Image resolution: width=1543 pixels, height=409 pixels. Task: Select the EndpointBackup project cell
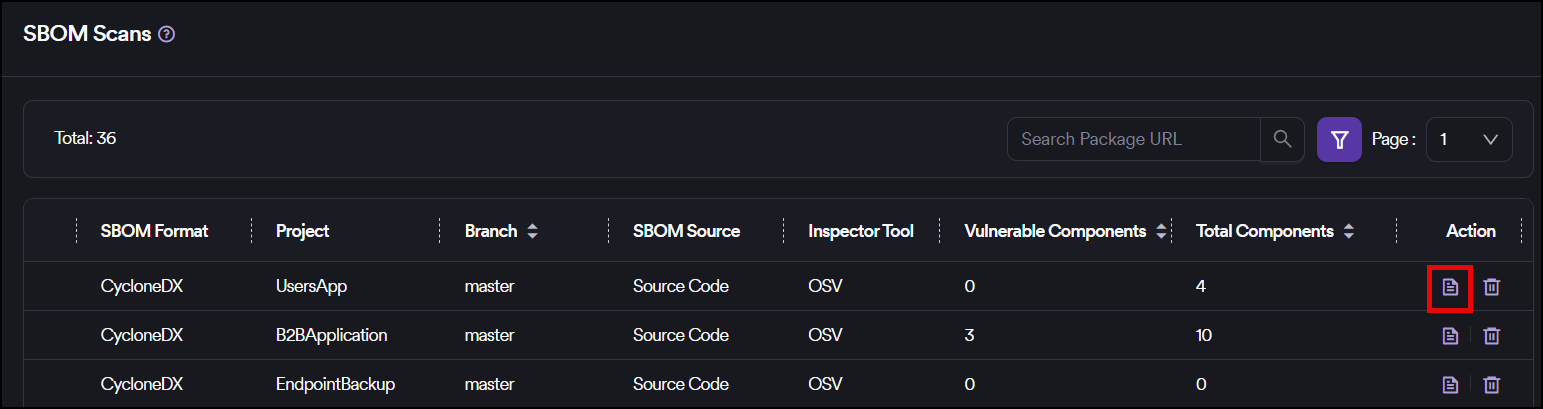tap(335, 384)
